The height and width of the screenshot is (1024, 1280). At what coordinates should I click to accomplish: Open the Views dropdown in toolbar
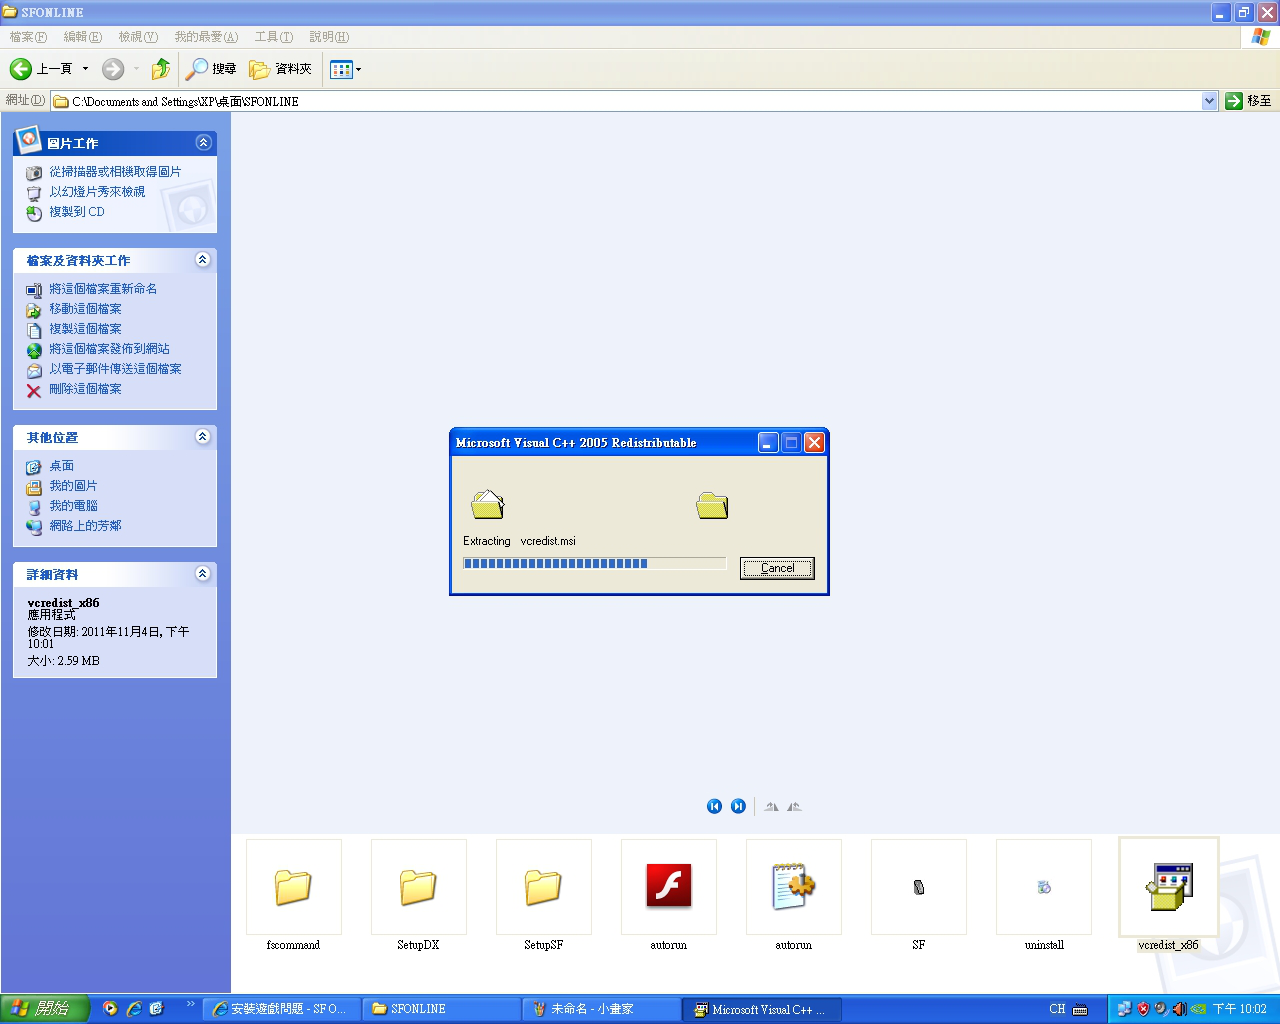pyautogui.click(x=346, y=69)
